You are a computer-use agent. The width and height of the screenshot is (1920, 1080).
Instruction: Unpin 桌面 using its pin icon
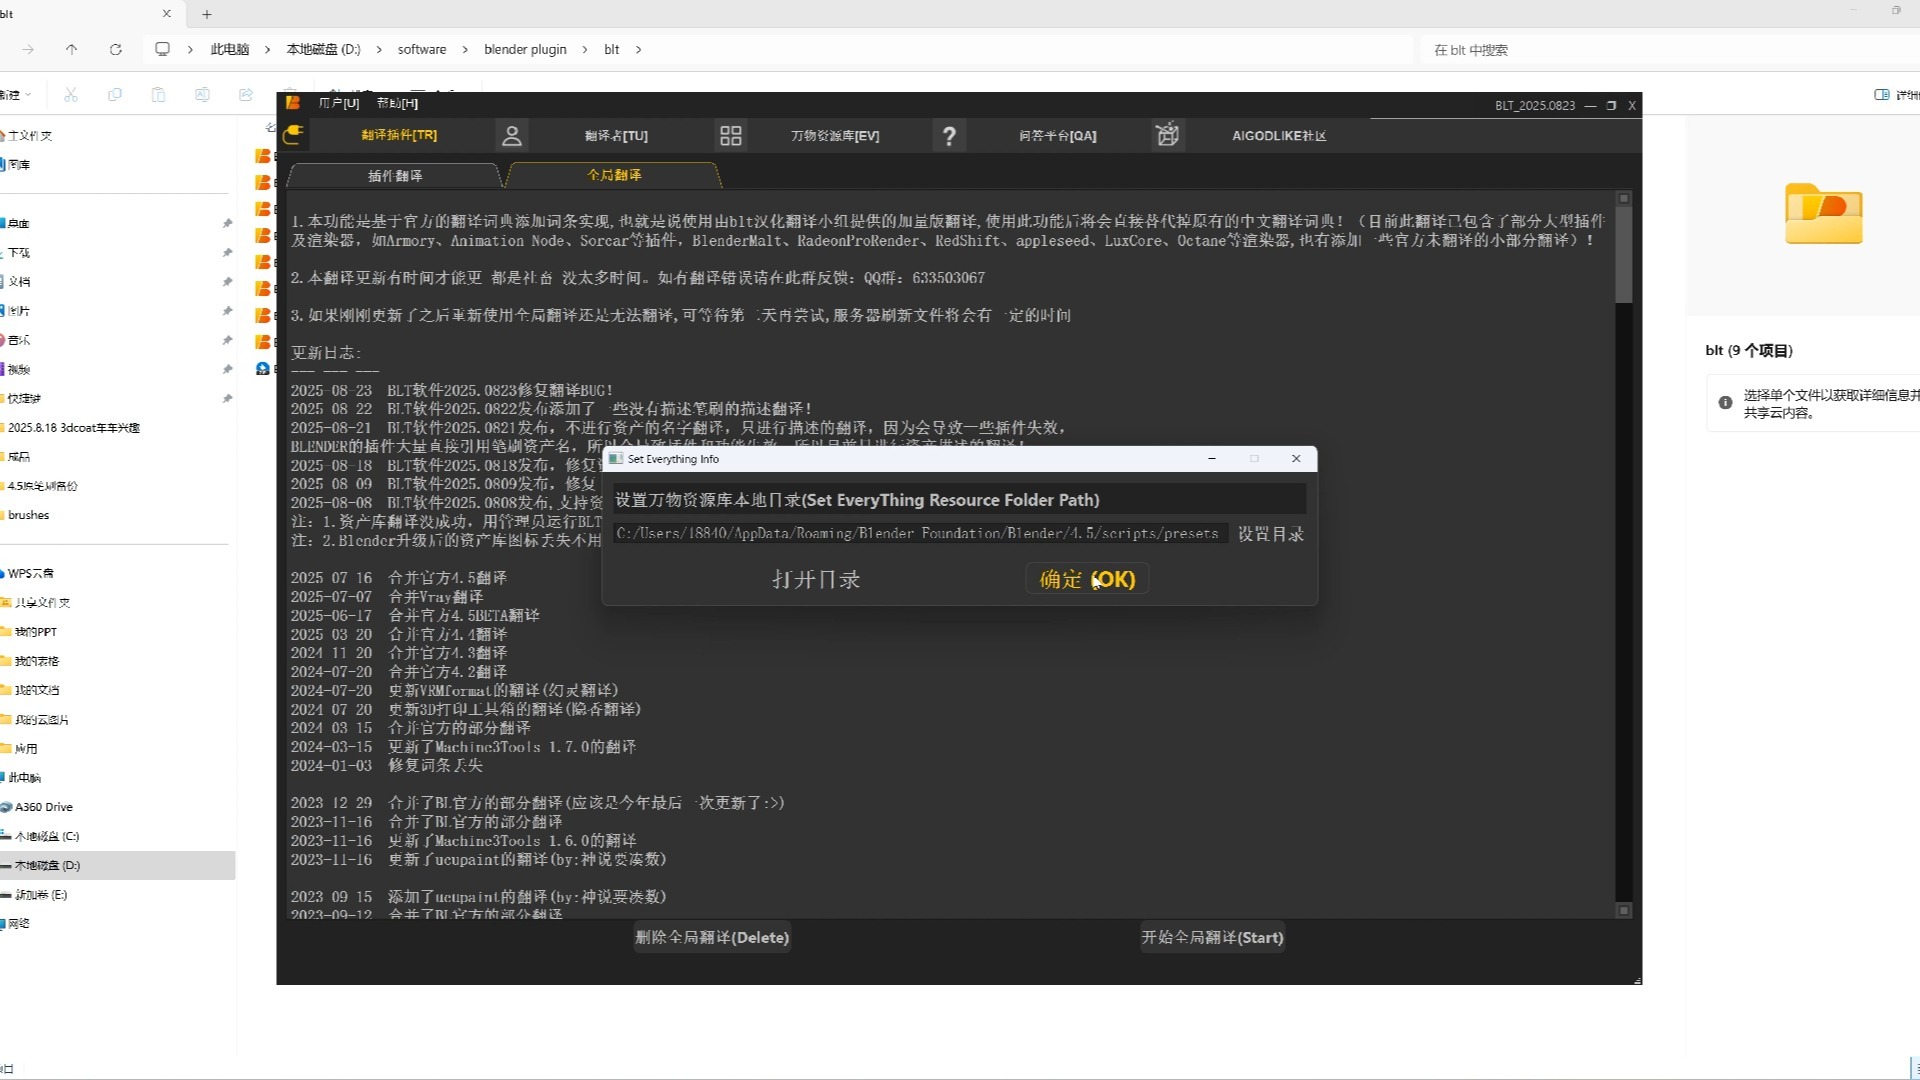pyautogui.click(x=227, y=223)
